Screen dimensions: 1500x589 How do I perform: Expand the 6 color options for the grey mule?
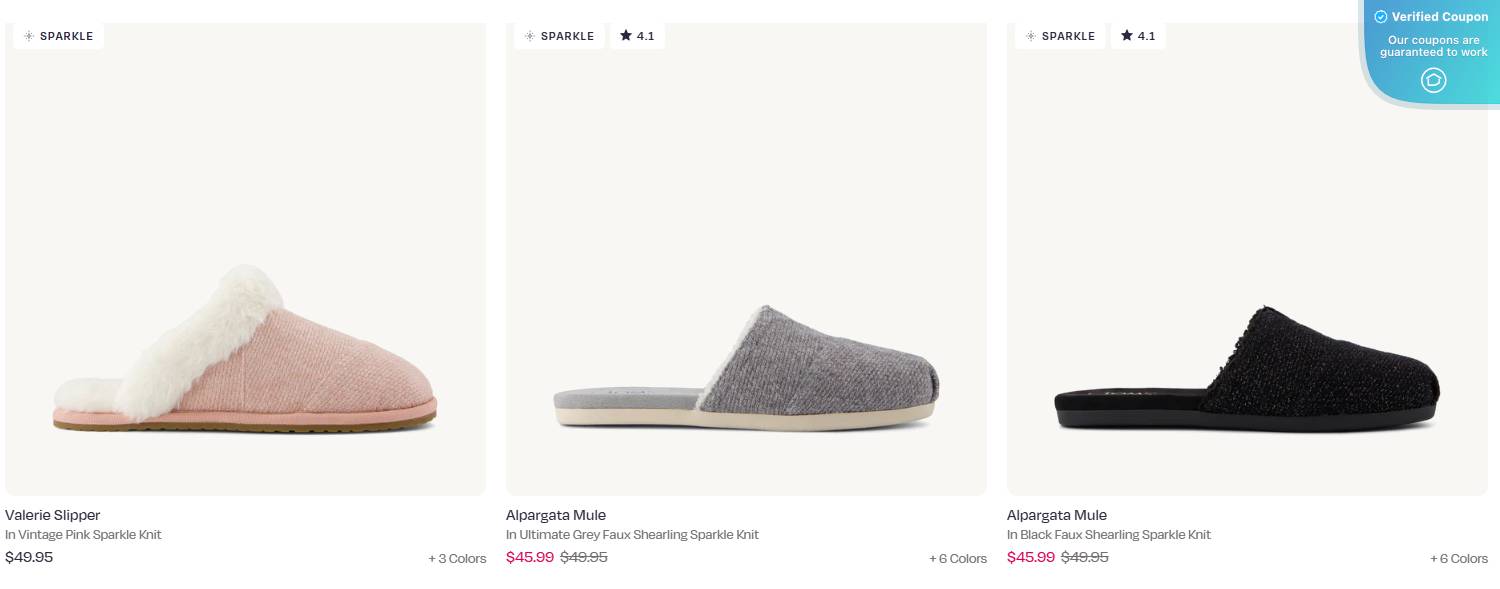[x=958, y=559]
